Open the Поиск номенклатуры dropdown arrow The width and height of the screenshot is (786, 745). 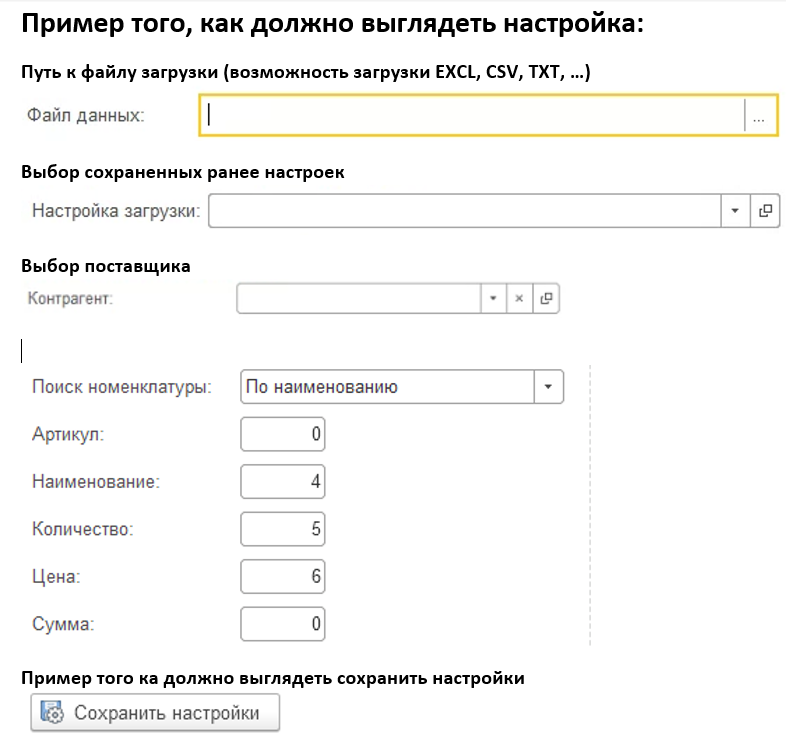click(x=549, y=387)
